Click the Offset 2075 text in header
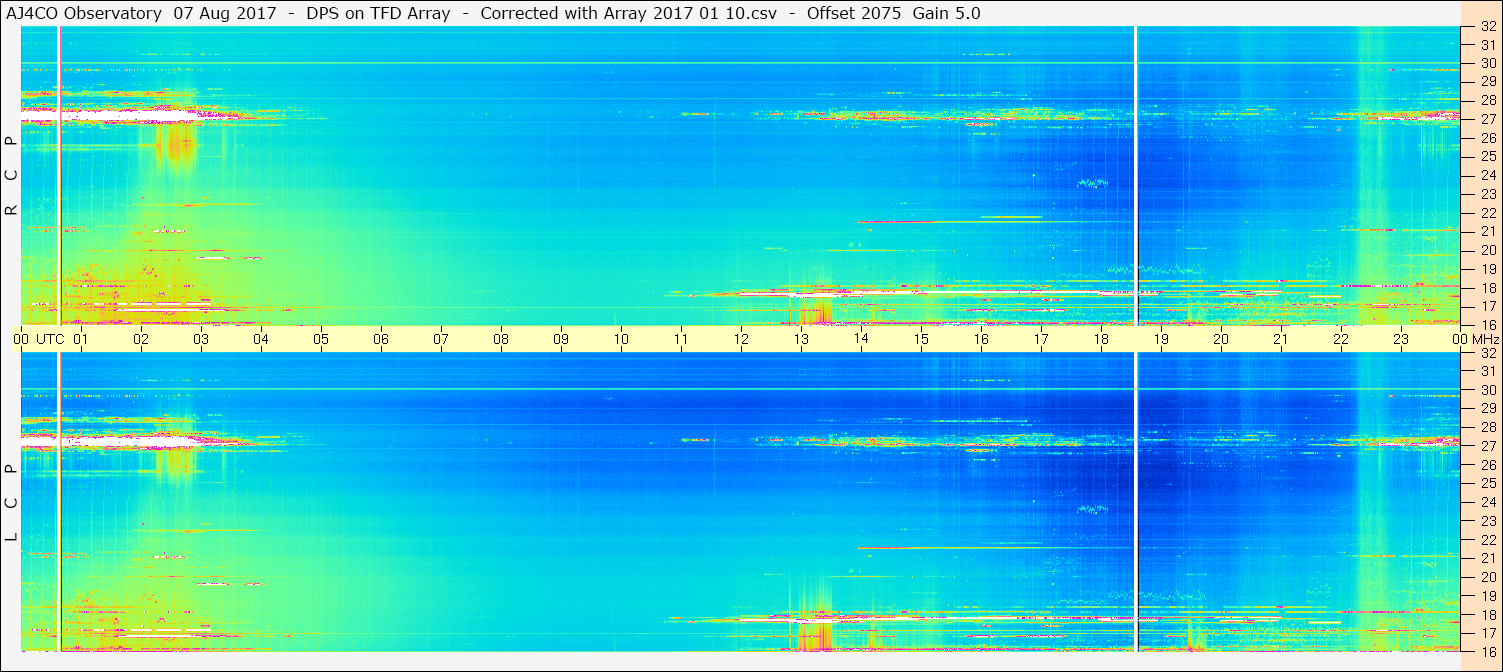The height and width of the screenshot is (672, 1503). 853,13
